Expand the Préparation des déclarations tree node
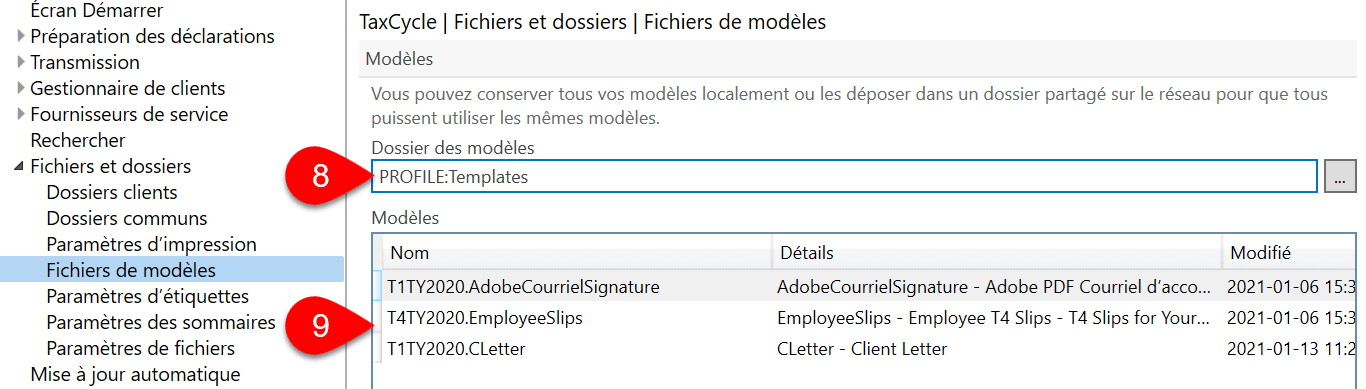The width and height of the screenshot is (1366, 389). pyautogui.click(x=21, y=37)
